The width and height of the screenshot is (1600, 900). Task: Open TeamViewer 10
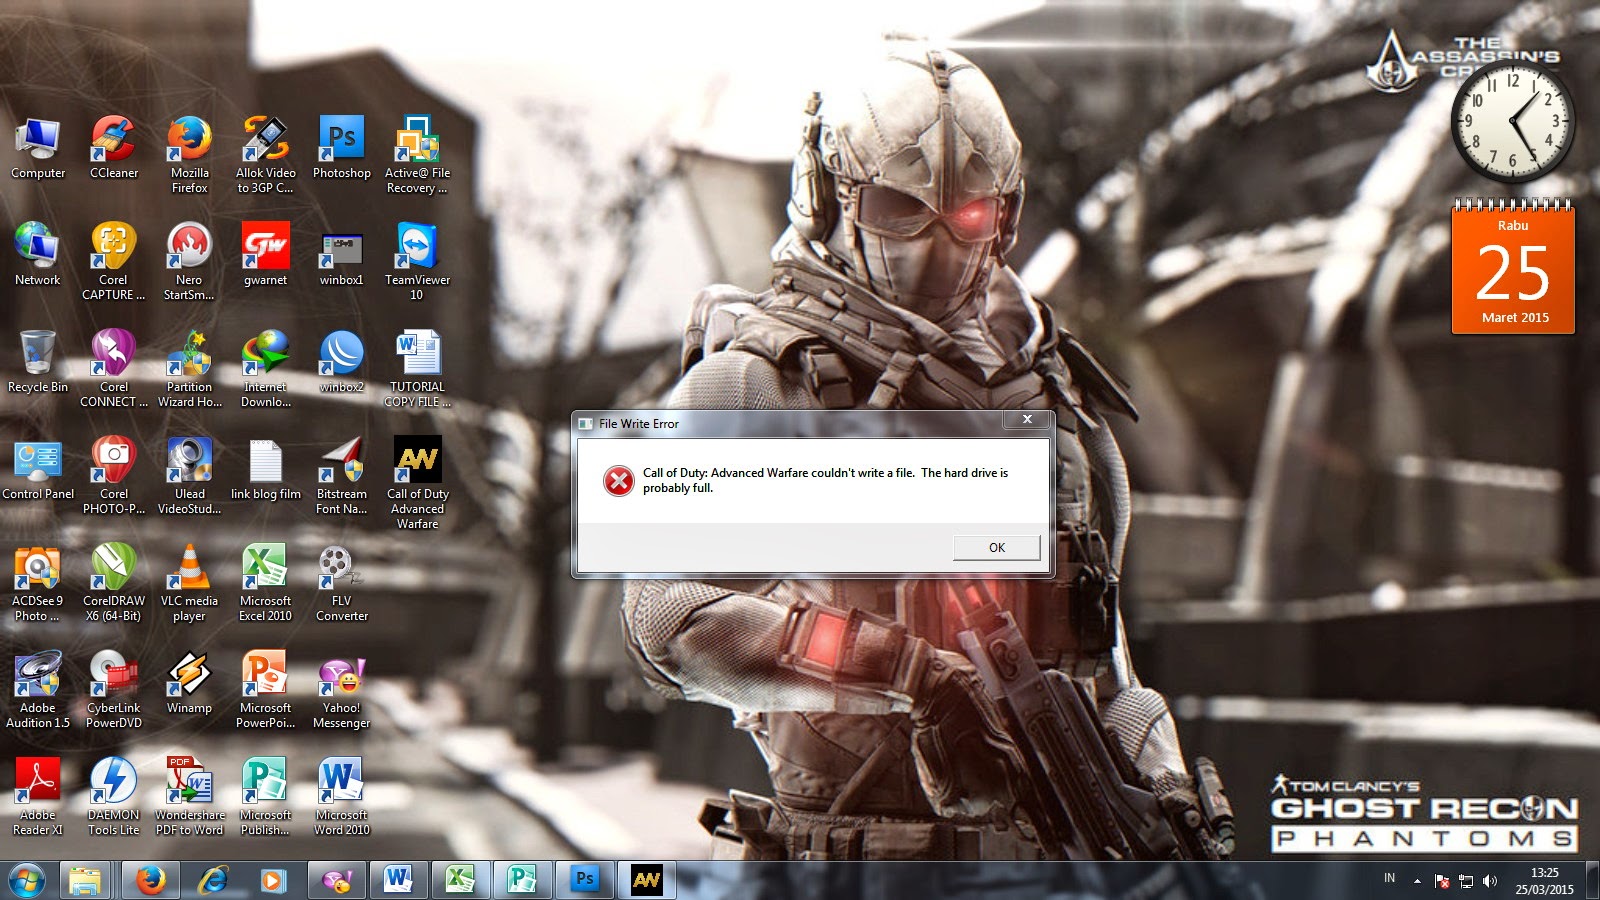(417, 245)
